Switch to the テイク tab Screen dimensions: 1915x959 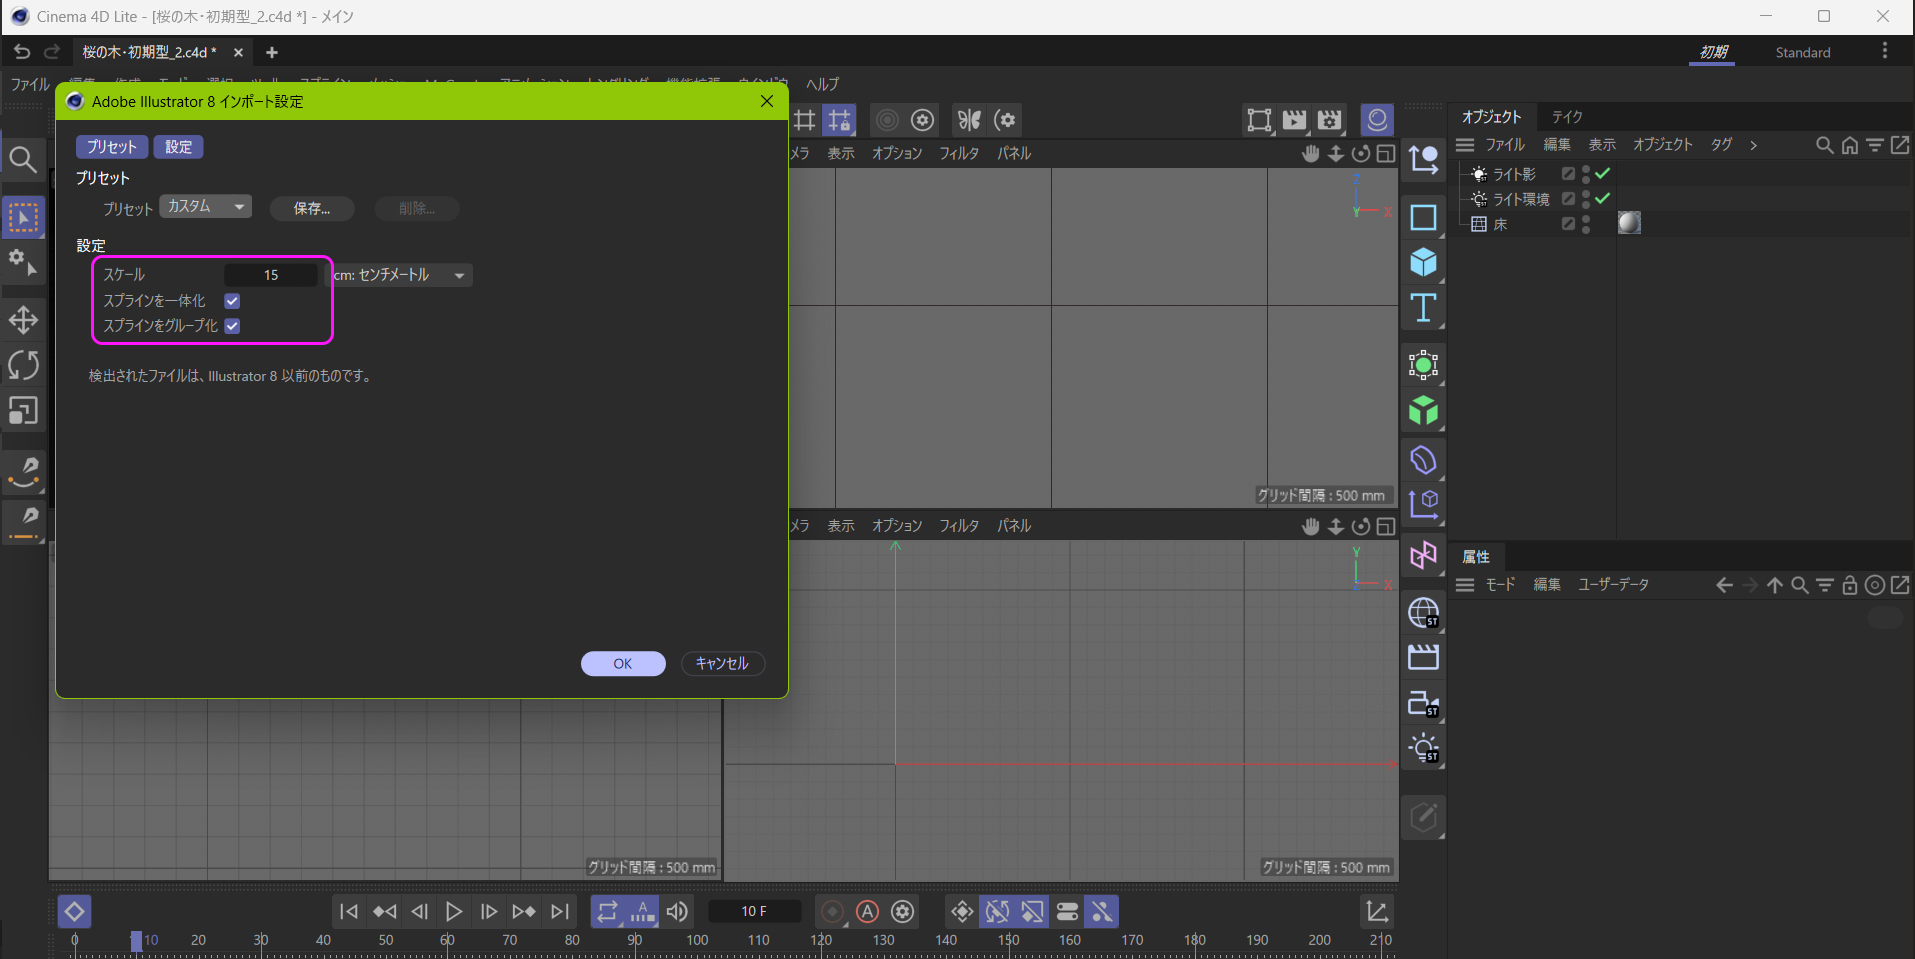click(1566, 117)
